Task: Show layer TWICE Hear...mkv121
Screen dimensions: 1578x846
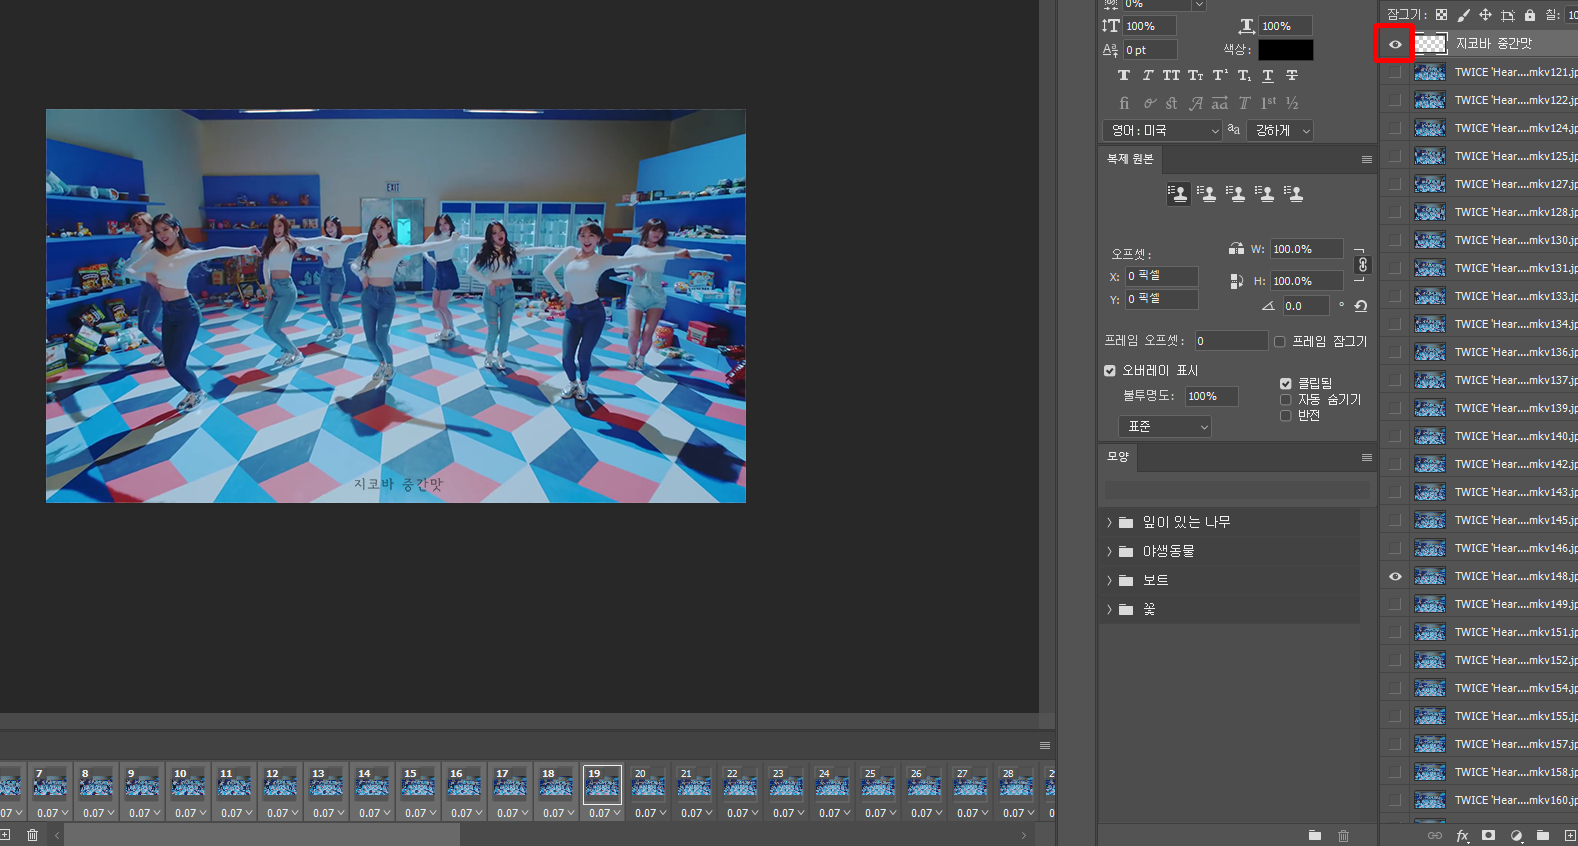Action: pyautogui.click(x=1395, y=72)
